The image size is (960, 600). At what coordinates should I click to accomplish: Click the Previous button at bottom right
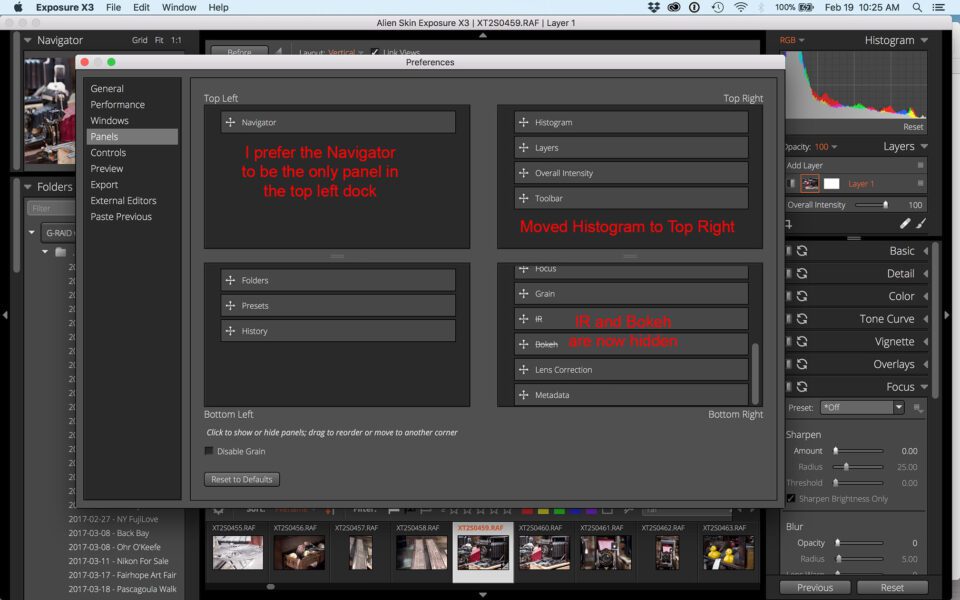[x=815, y=588]
